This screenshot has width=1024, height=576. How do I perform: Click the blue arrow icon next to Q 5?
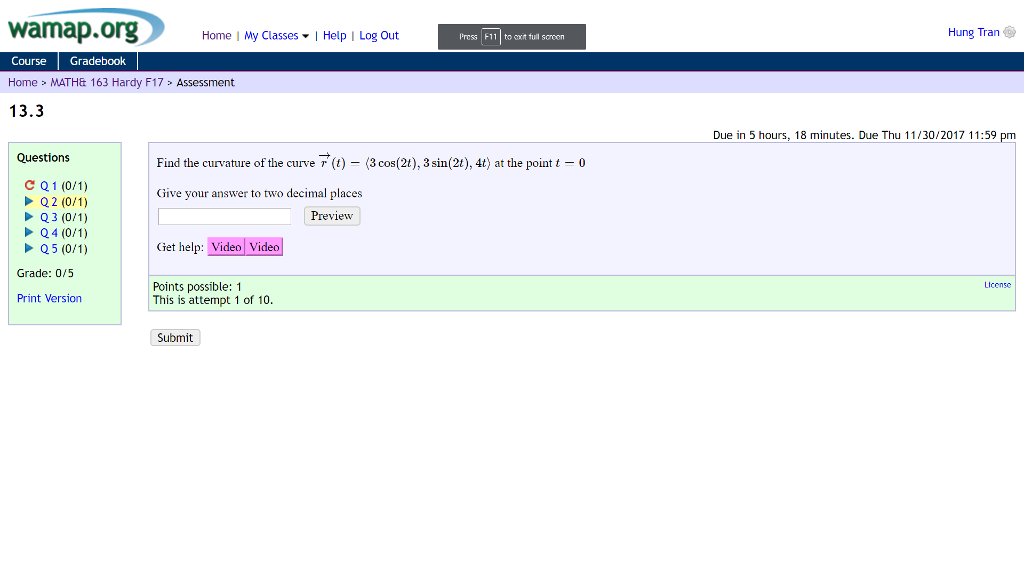pyautogui.click(x=31, y=248)
